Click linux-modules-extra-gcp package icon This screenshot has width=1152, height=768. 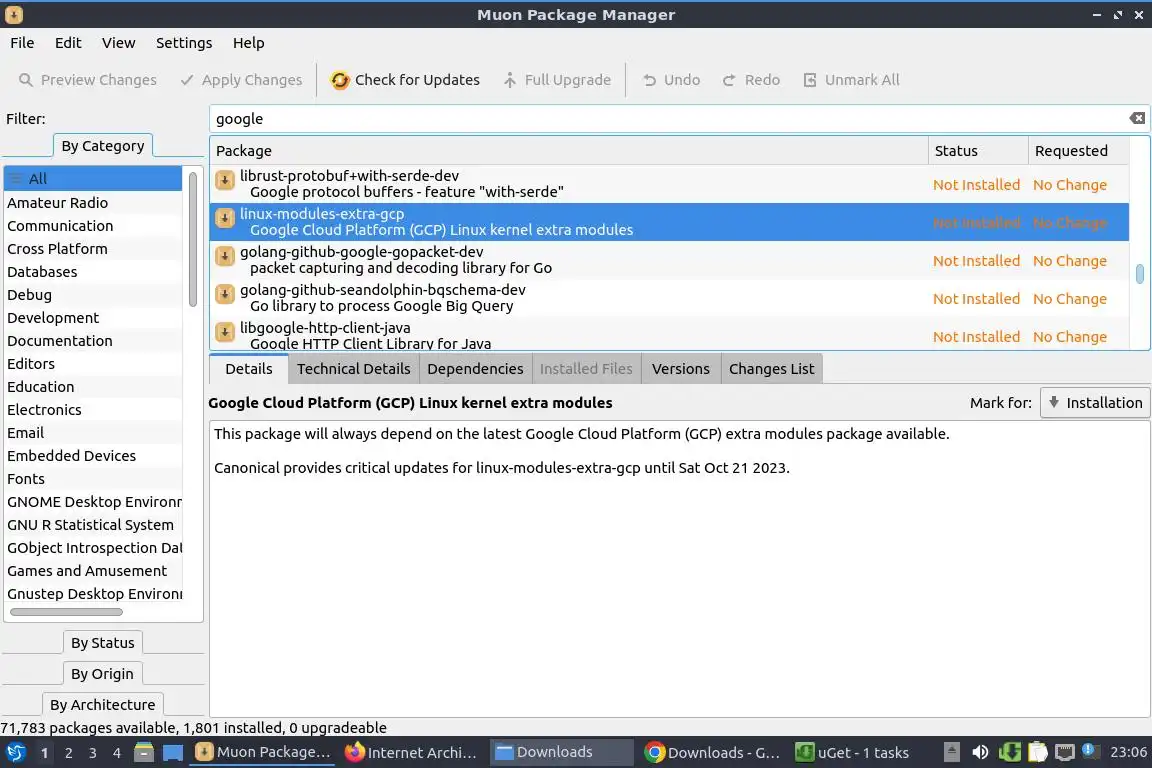(225, 218)
